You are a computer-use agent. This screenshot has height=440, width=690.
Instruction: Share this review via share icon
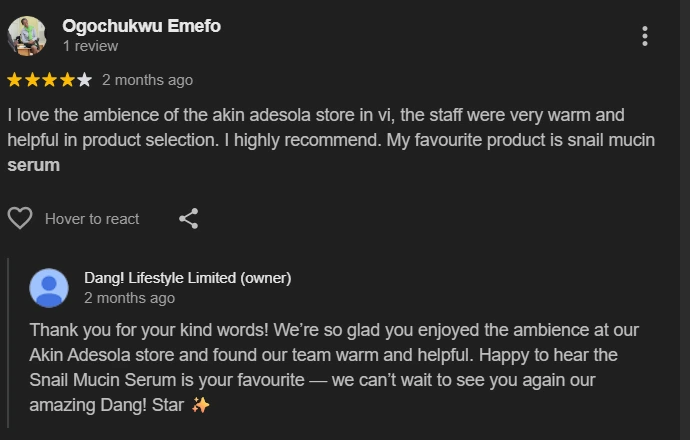[x=188, y=218]
